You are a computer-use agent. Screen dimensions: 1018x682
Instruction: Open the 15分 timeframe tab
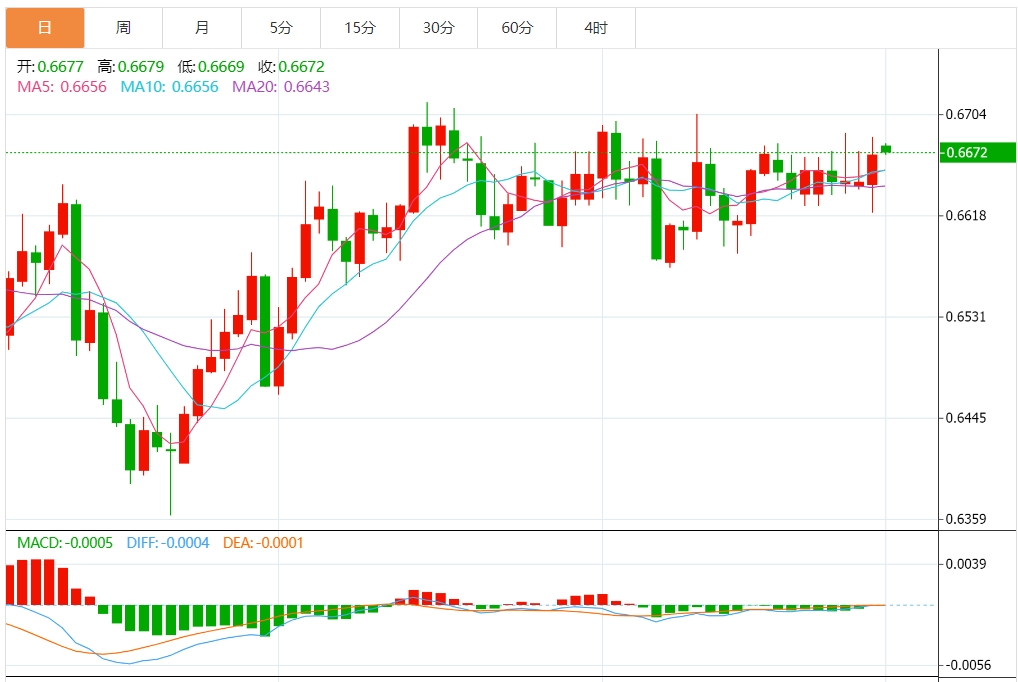(x=360, y=28)
